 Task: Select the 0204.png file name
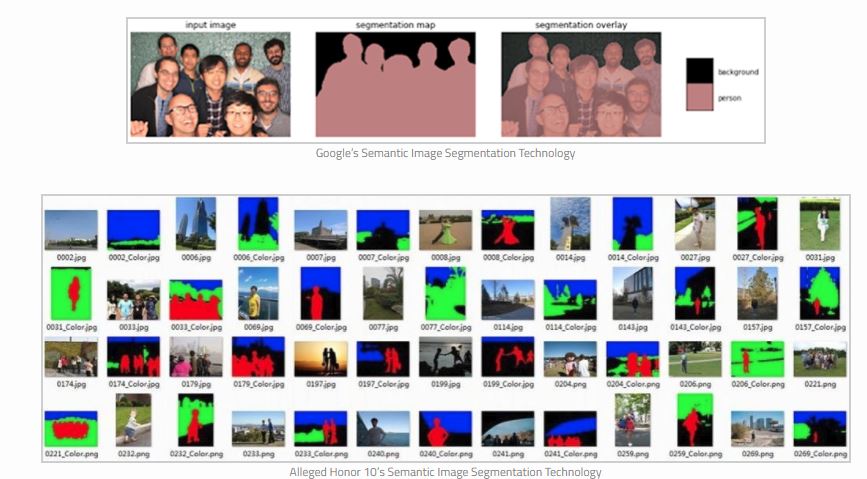(570, 384)
